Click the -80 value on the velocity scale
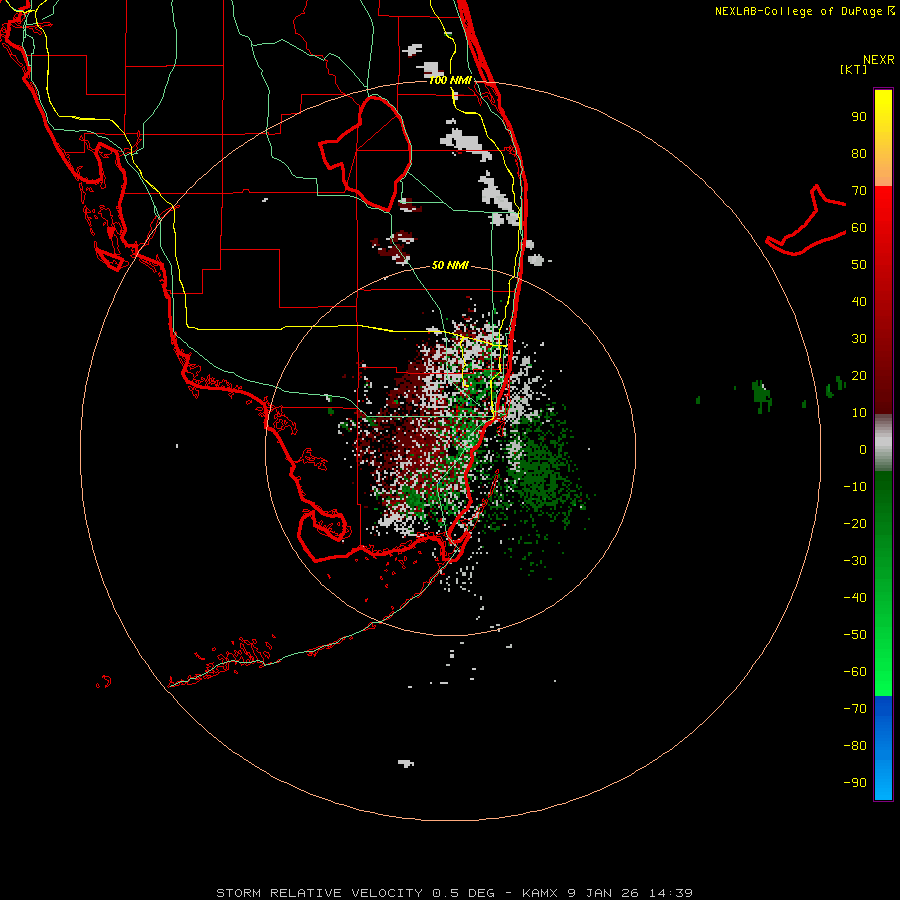 click(855, 746)
